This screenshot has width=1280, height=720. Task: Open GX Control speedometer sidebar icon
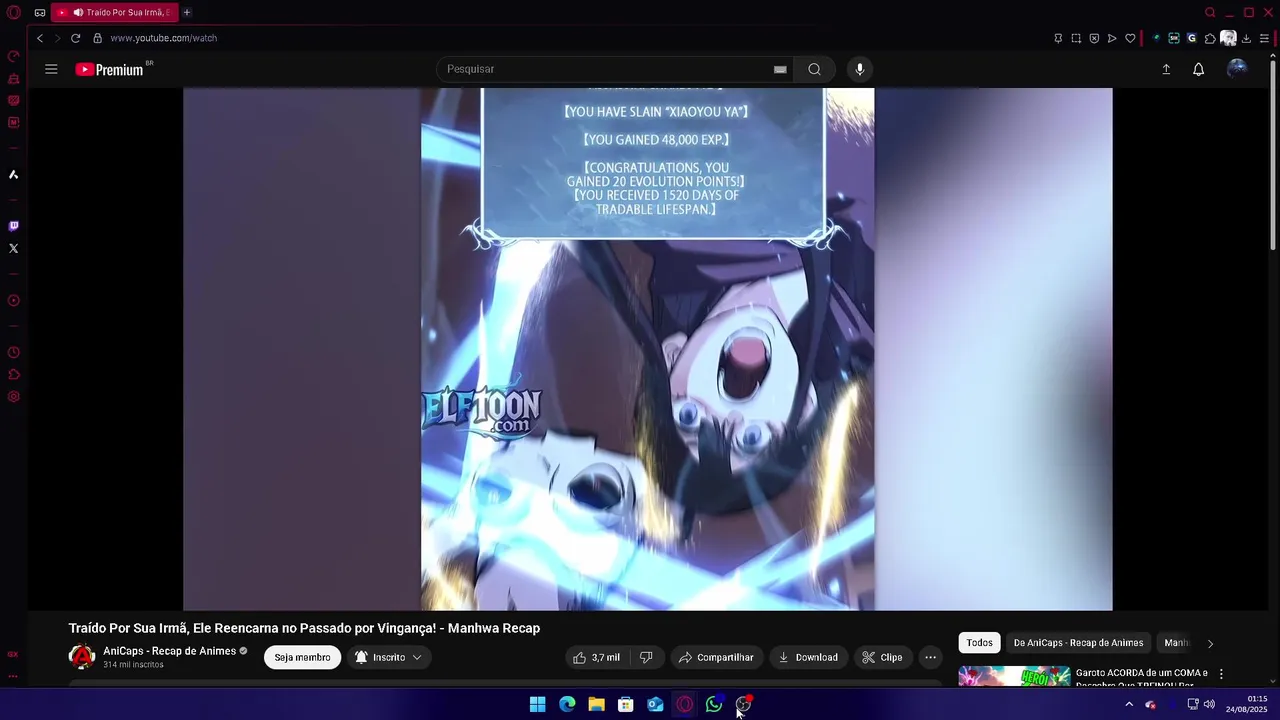coord(13,57)
